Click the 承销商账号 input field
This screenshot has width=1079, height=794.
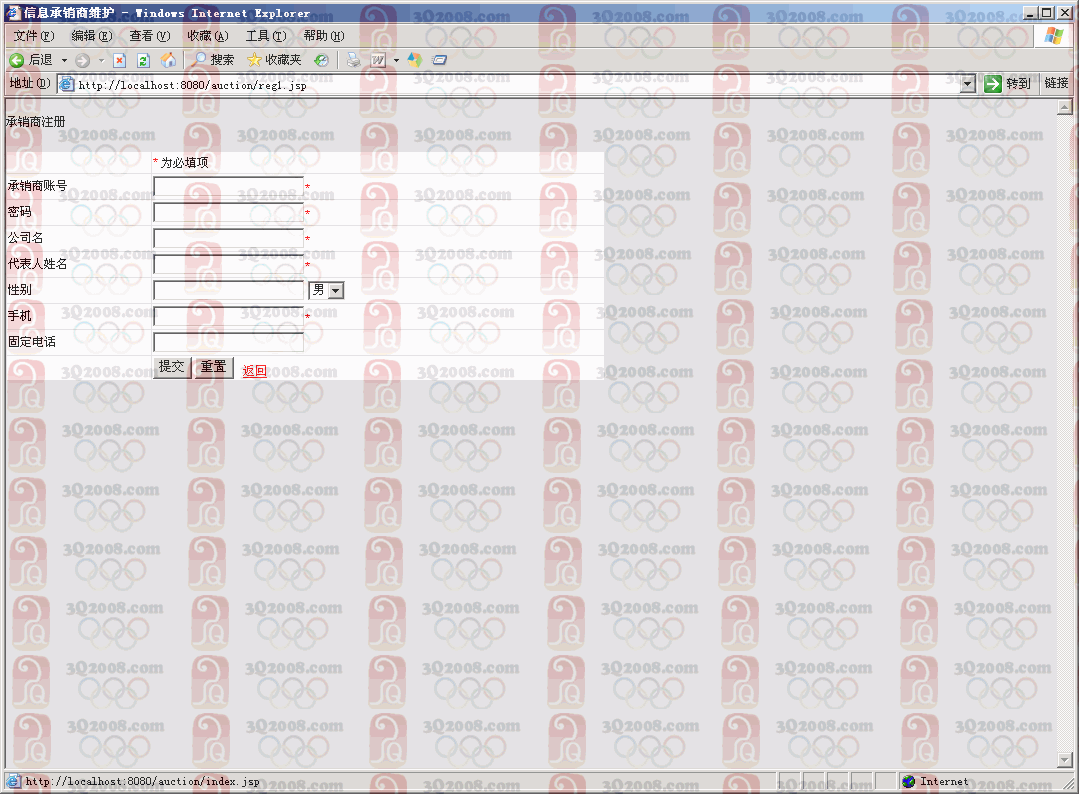(x=228, y=186)
